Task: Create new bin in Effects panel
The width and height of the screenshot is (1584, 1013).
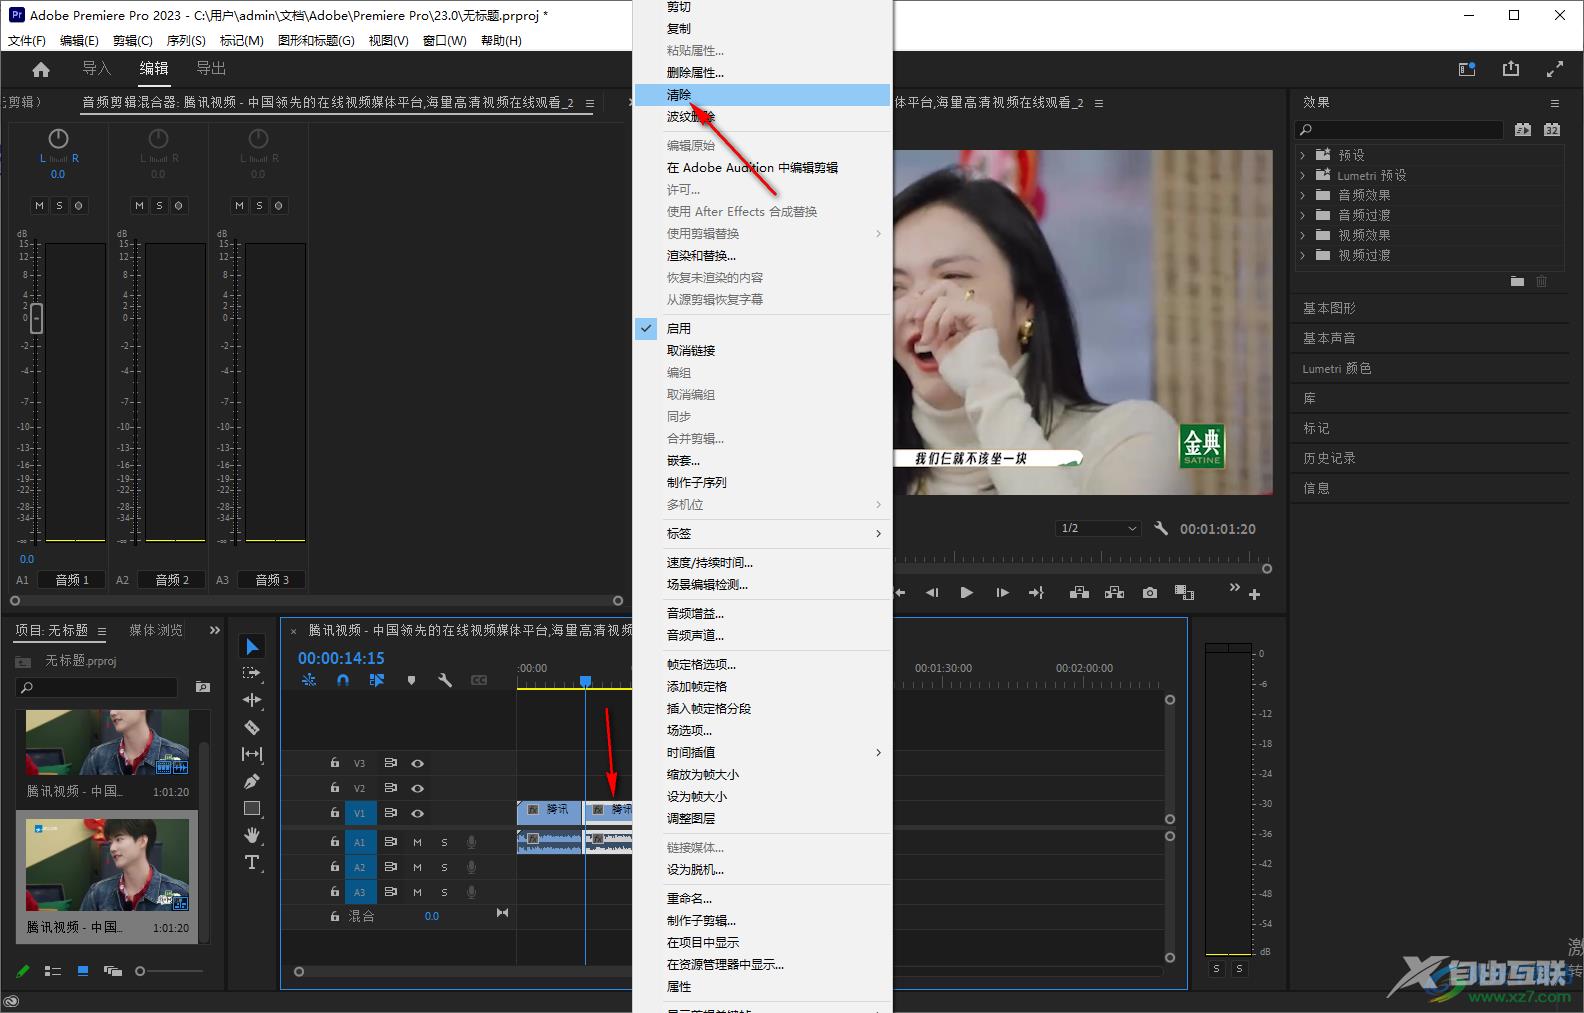Action: click(x=1517, y=282)
